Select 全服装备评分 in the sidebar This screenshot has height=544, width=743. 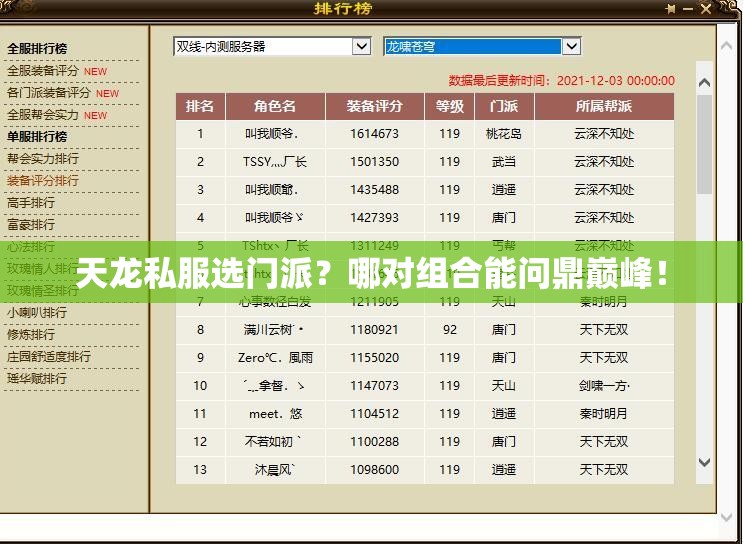pyautogui.click(x=43, y=71)
